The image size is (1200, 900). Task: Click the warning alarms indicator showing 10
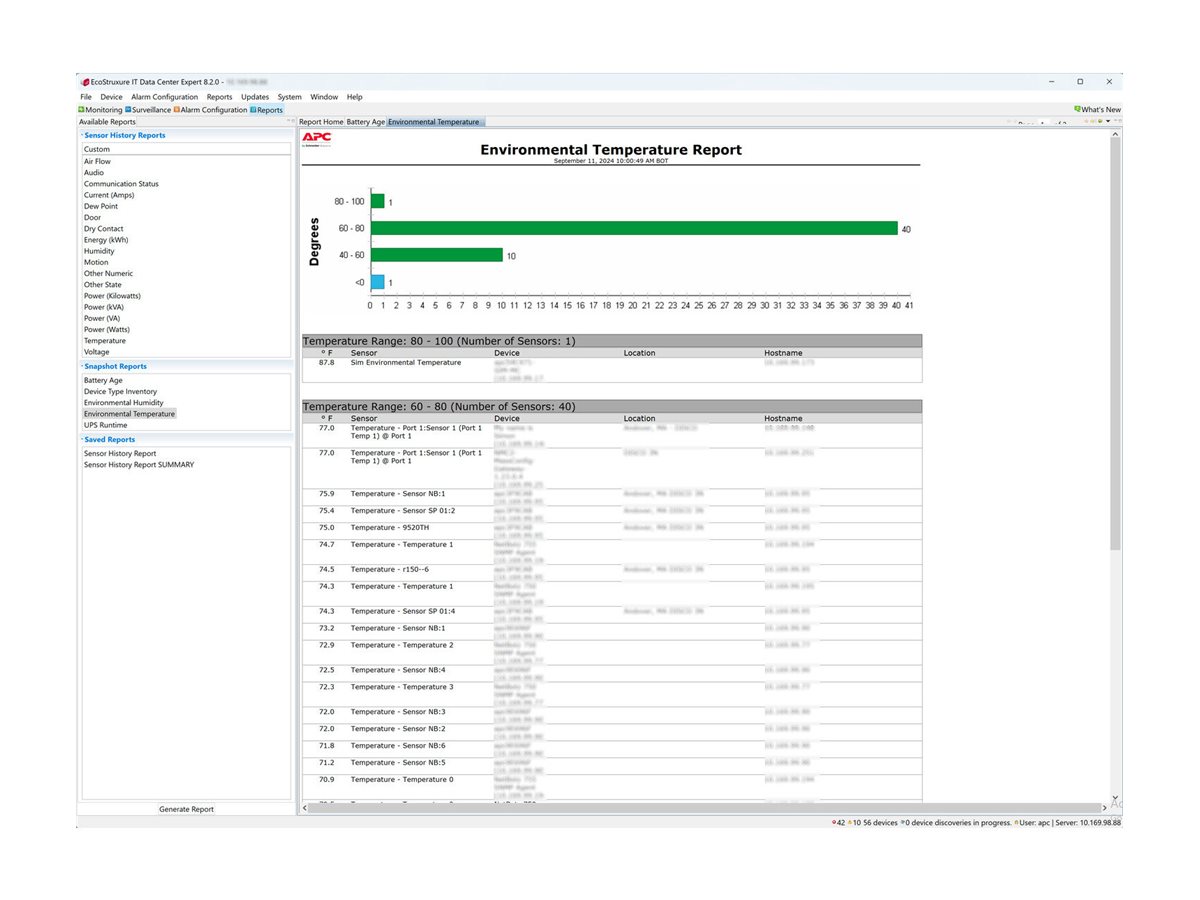[x=855, y=822]
